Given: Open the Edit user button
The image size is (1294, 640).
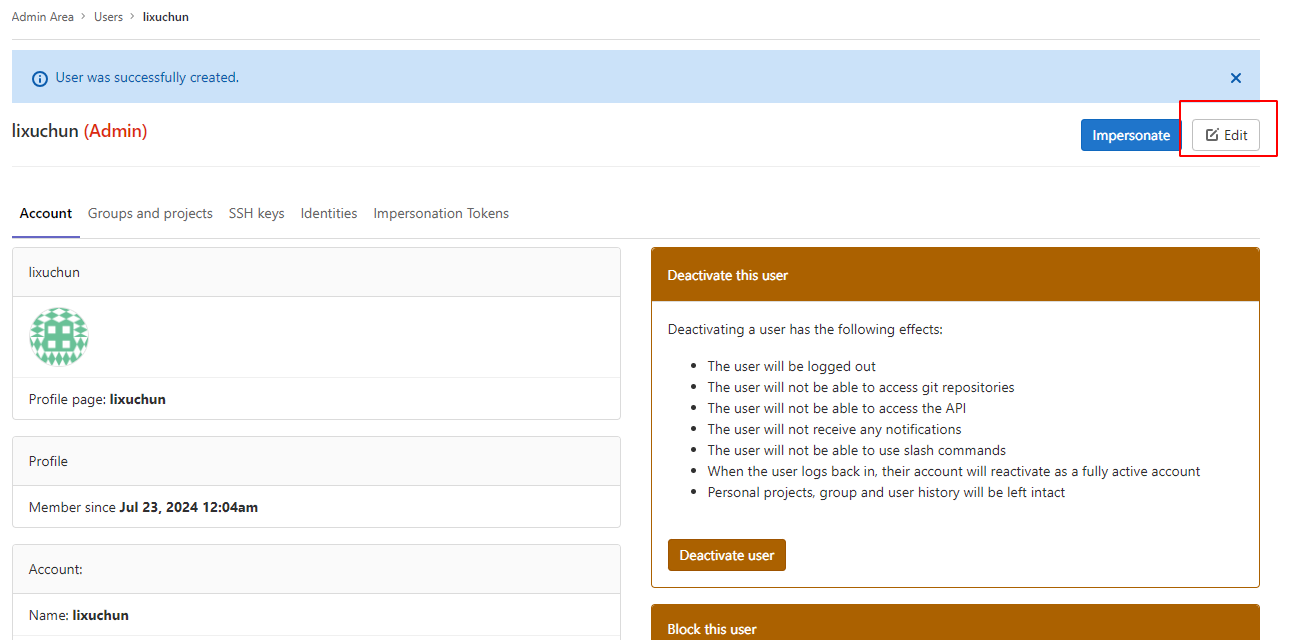Looking at the screenshot, I should [1226, 135].
